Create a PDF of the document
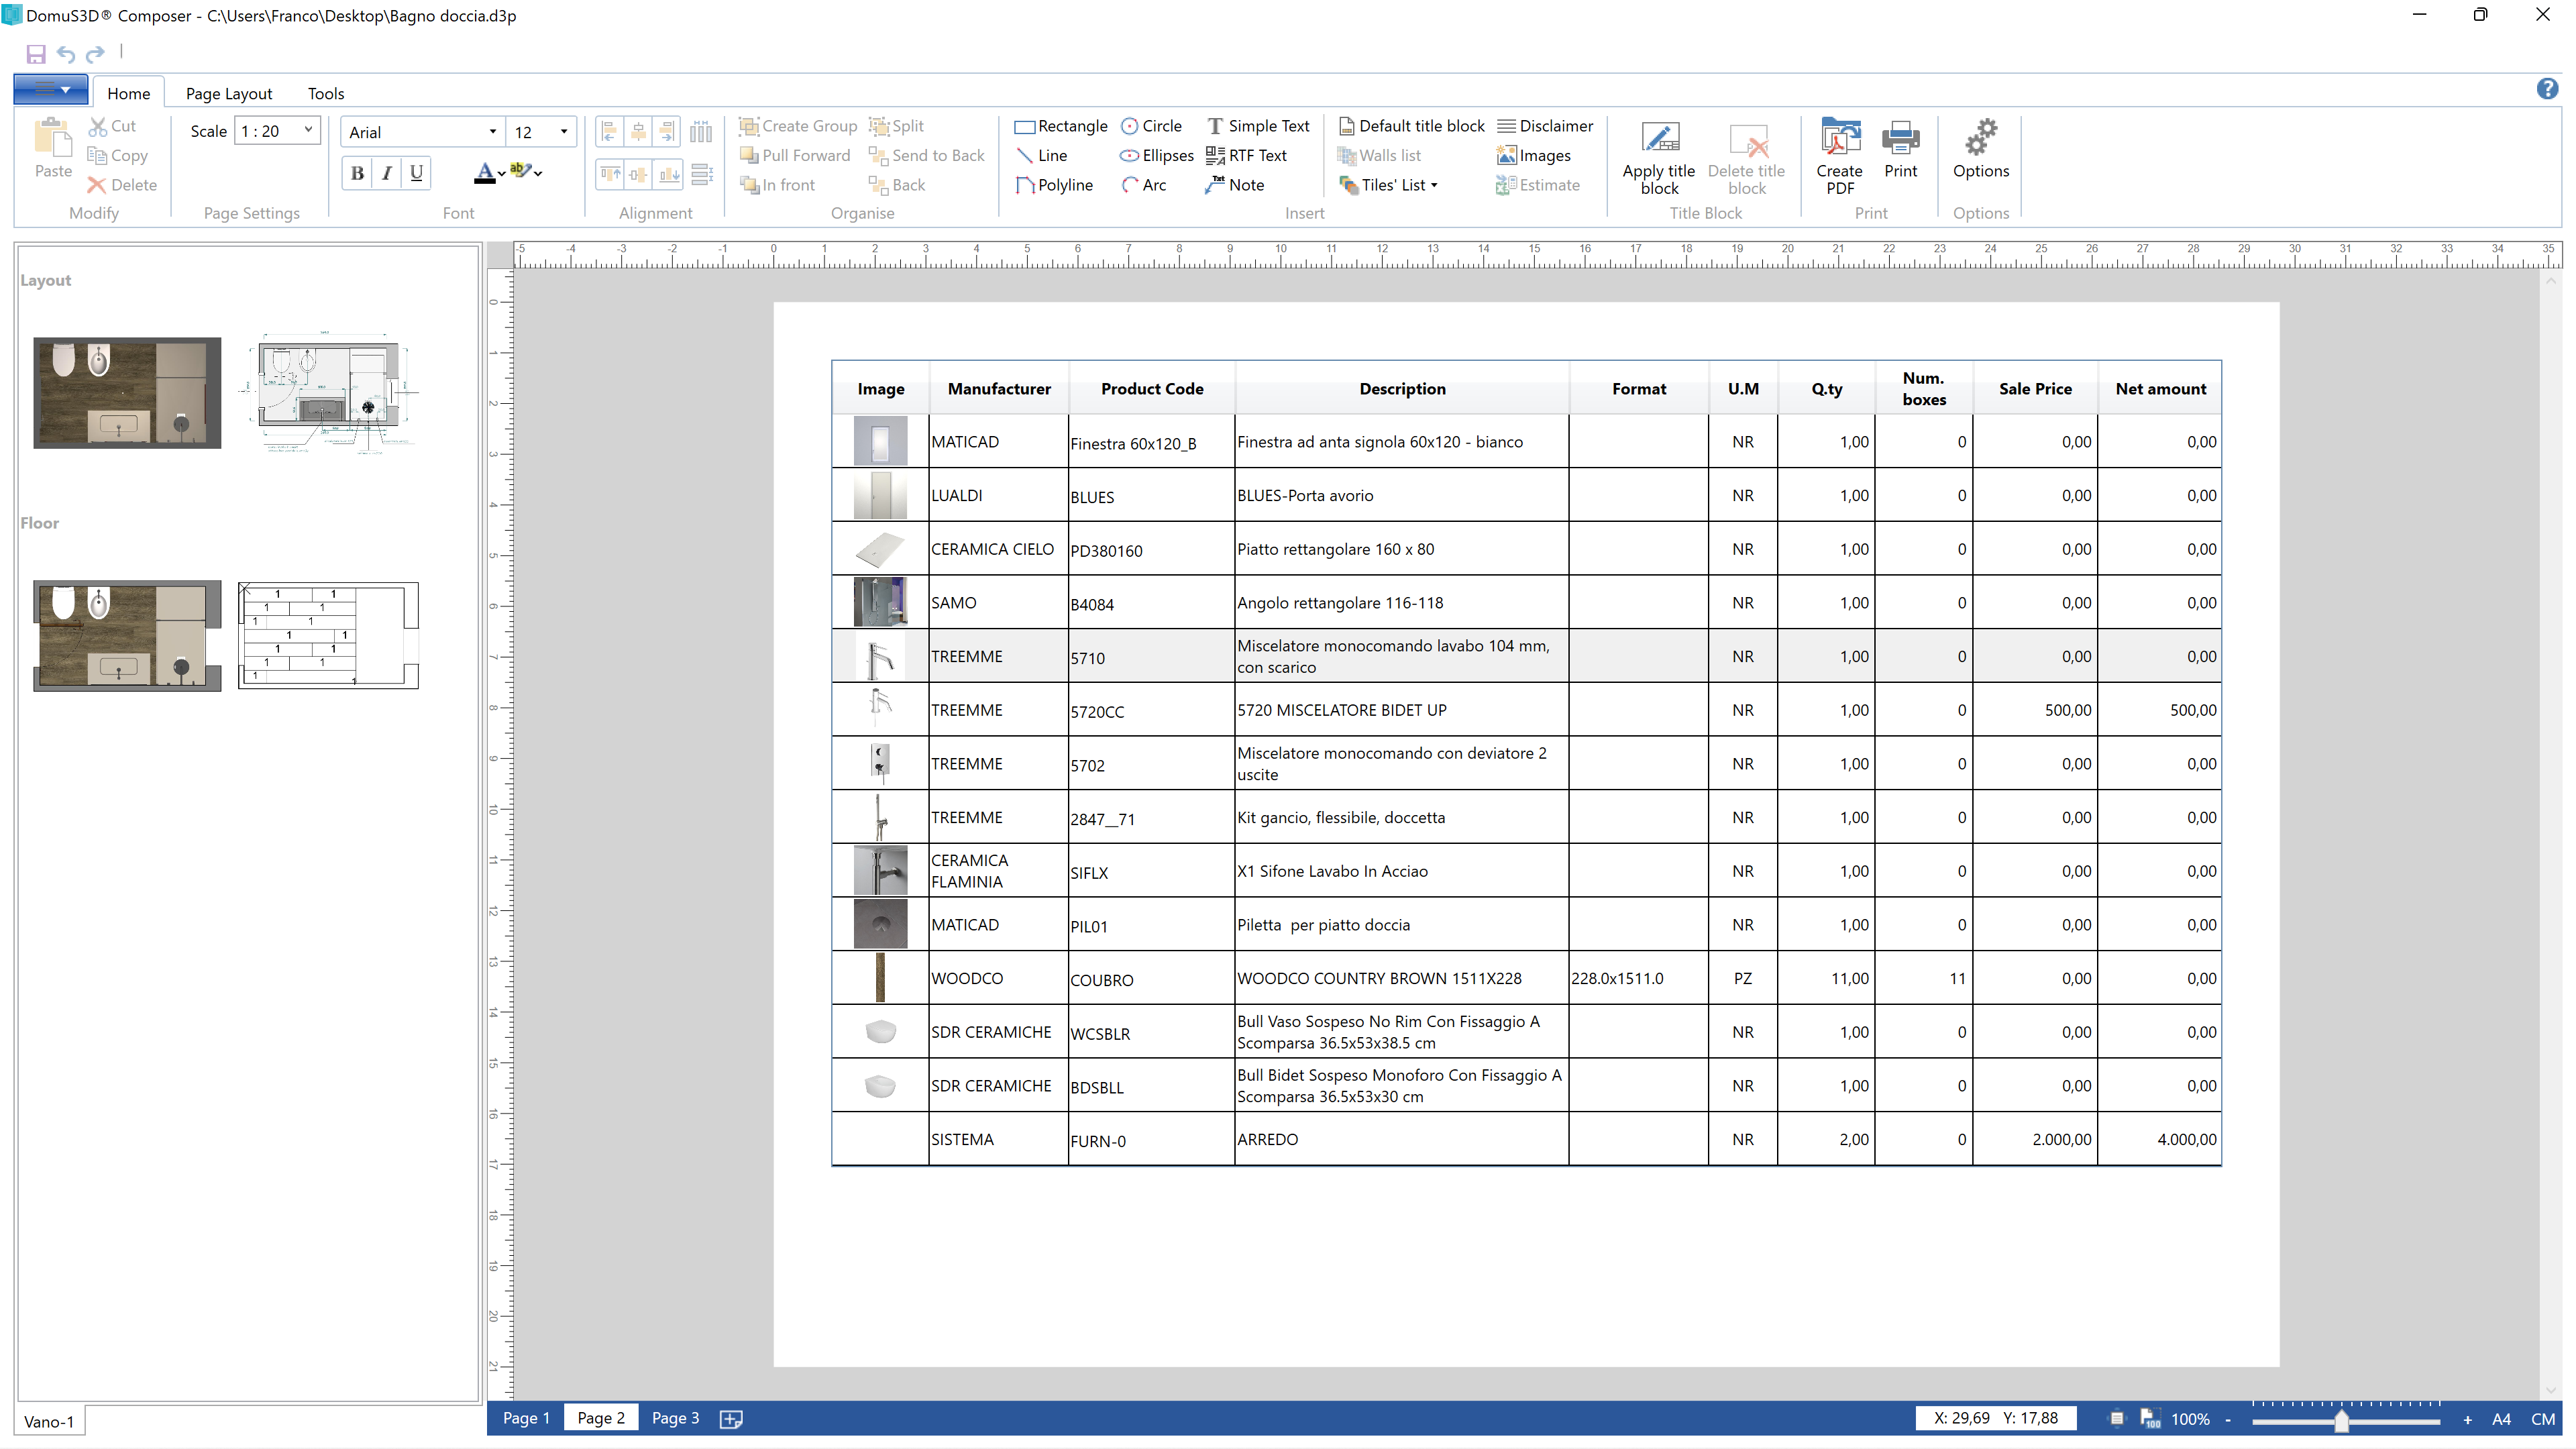Viewport: 2576px width, 1449px height. (x=1840, y=157)
